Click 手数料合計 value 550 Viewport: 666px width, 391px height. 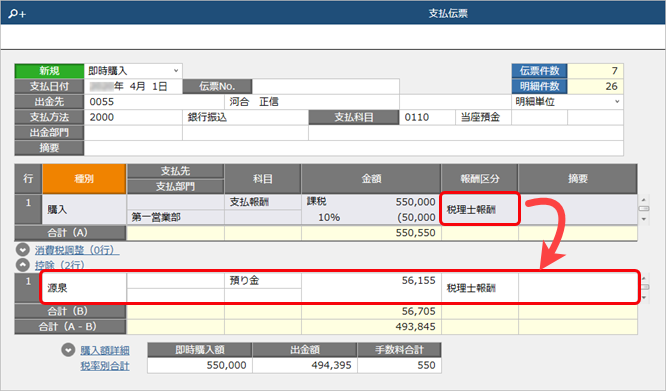[x=399, y=366]
